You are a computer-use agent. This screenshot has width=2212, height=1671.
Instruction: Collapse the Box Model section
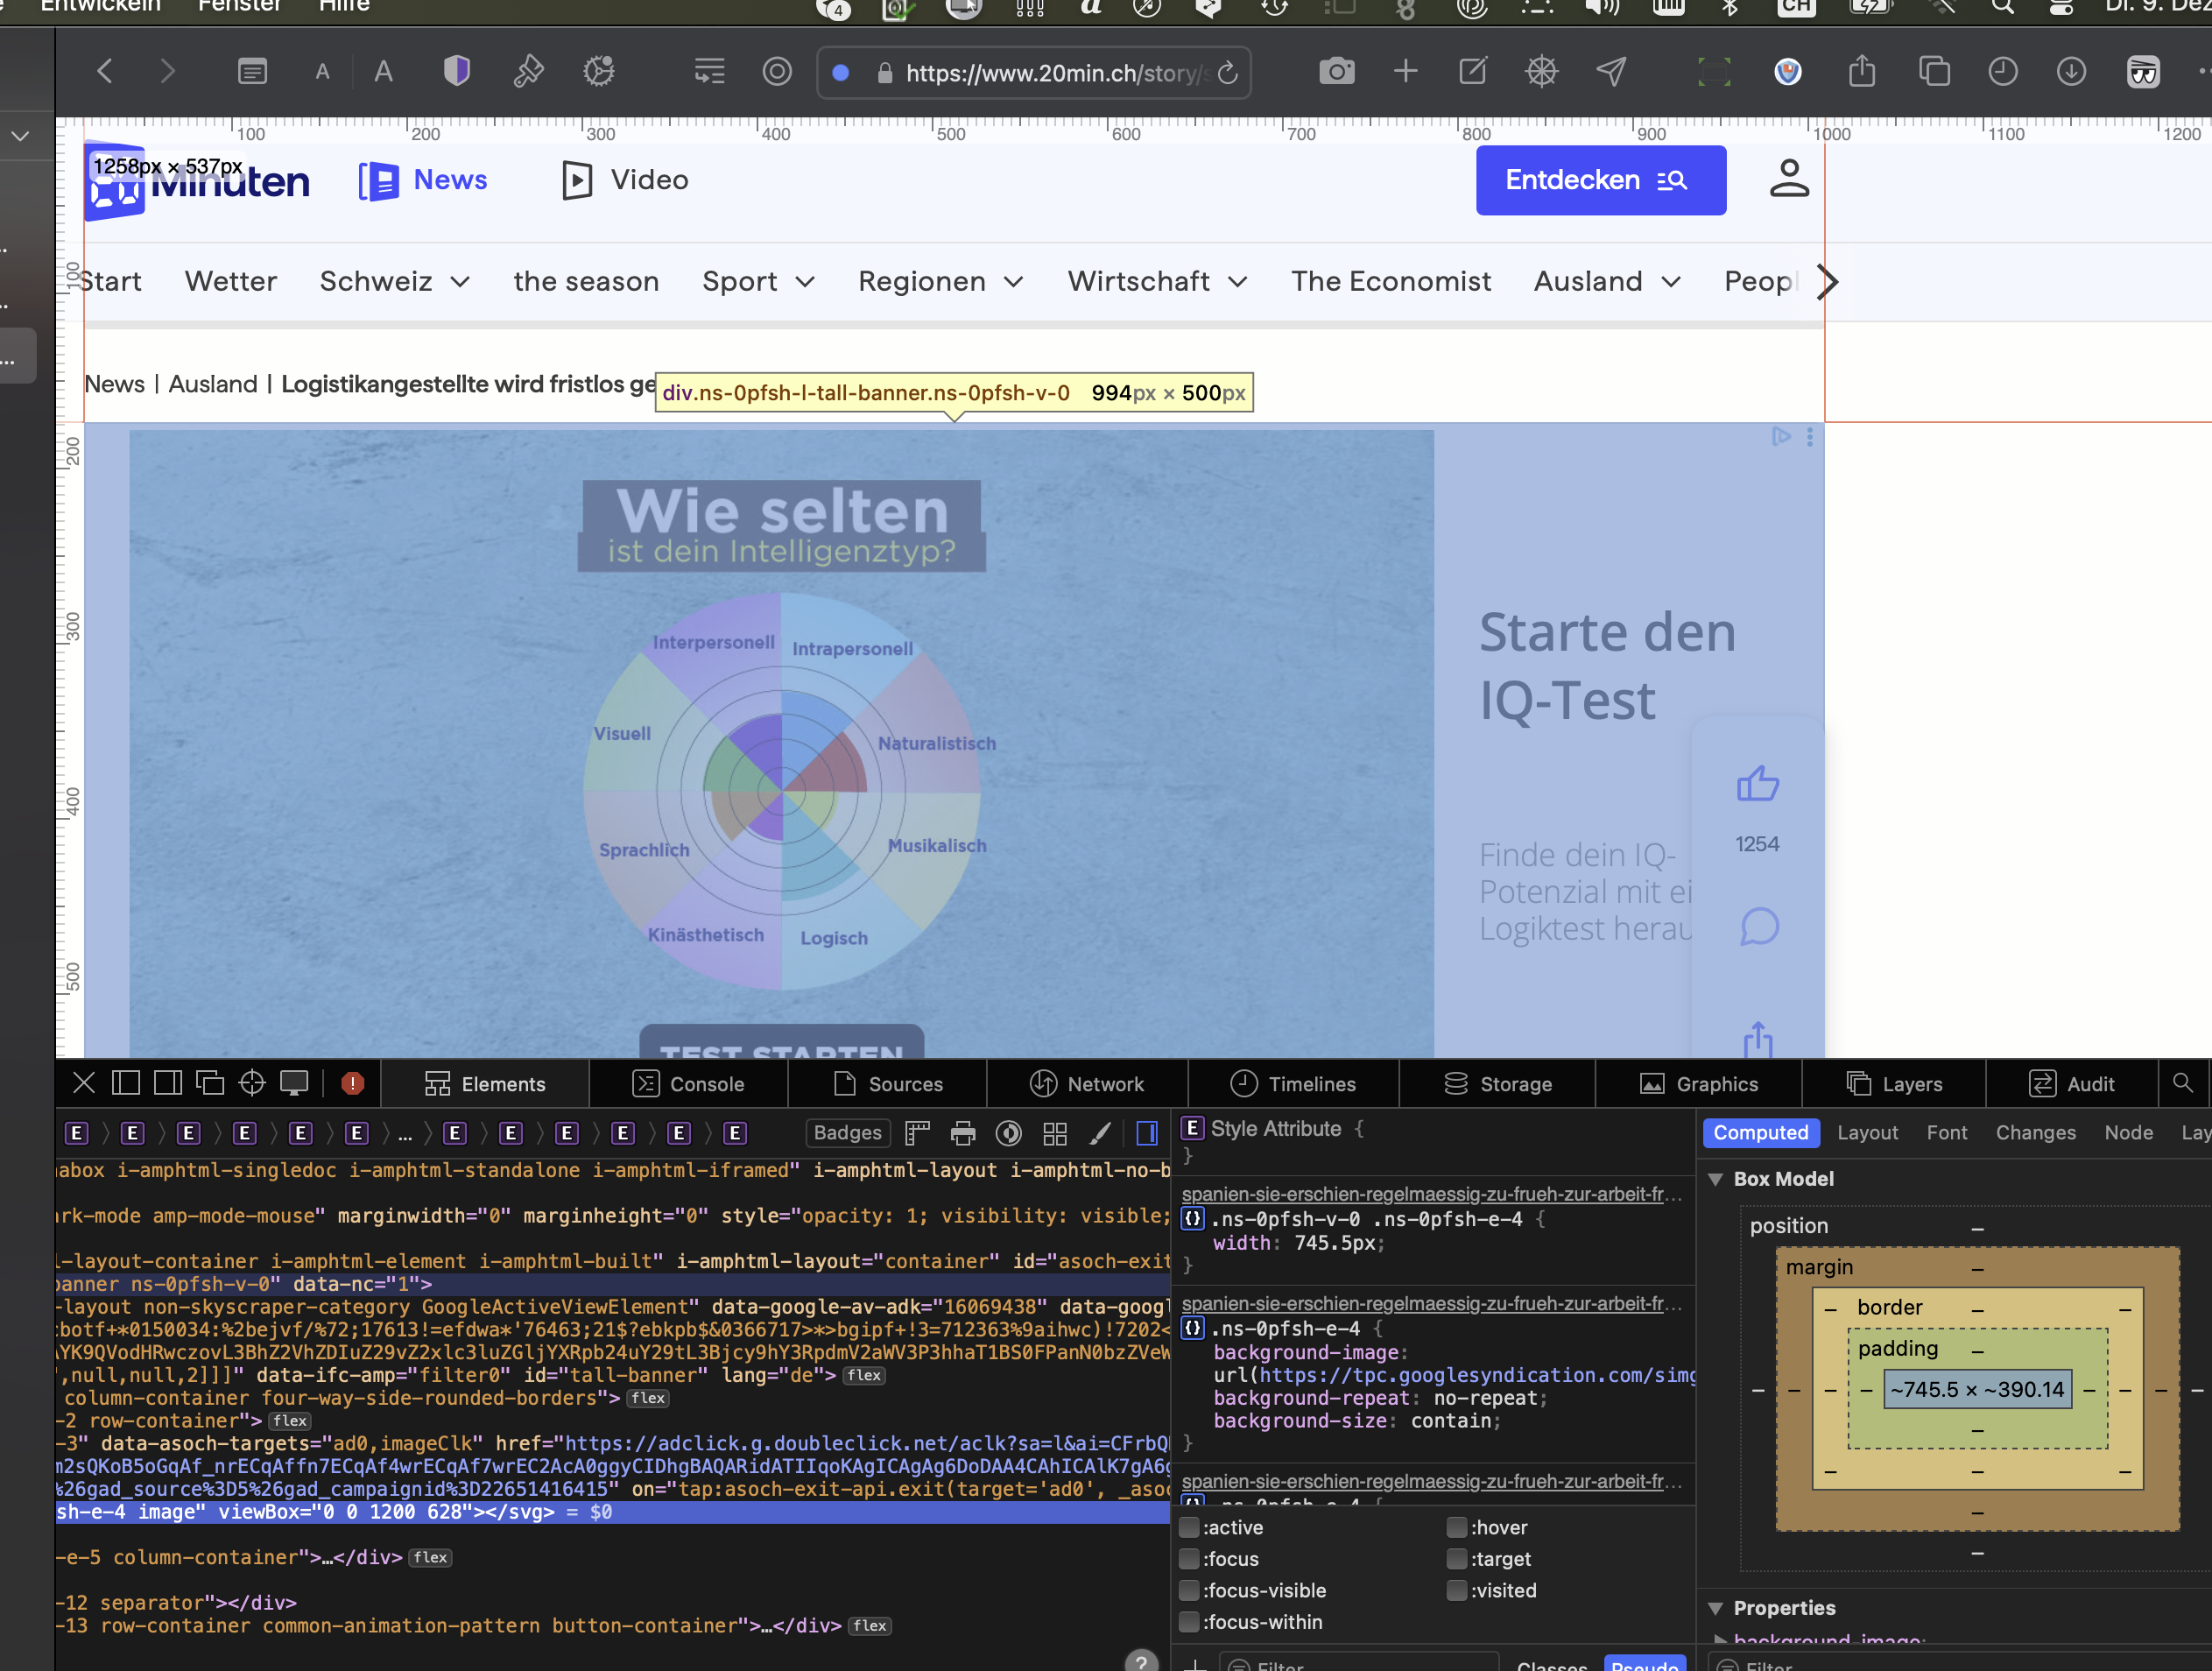(x=1716, y=1179)
